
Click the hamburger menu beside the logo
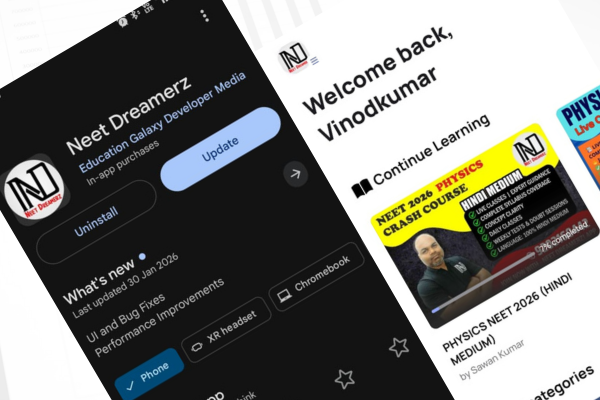(315, 60)
